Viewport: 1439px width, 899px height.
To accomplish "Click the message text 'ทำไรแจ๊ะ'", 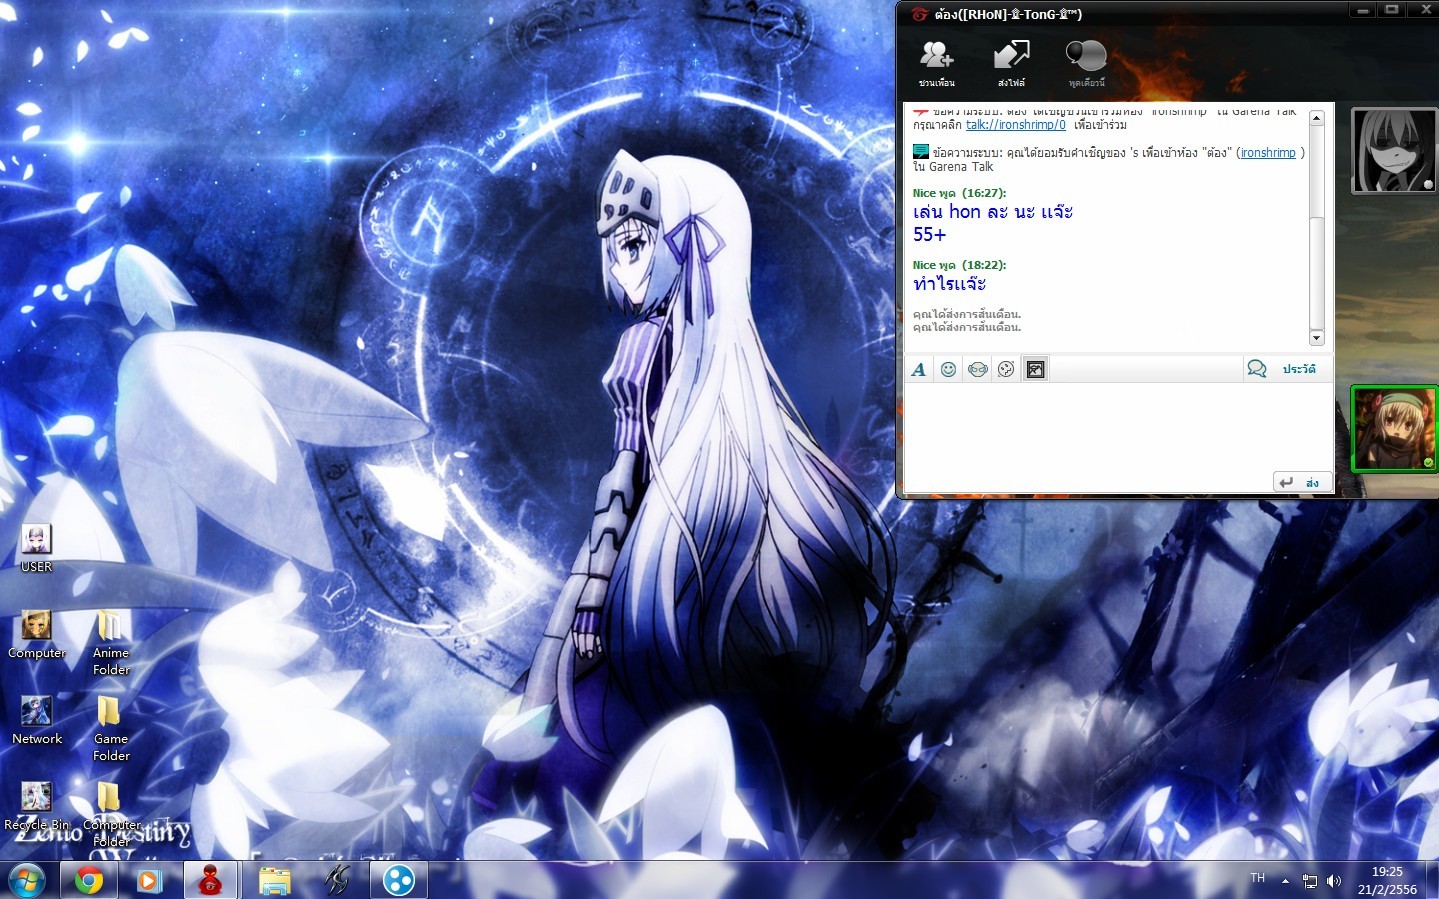I will click(950, 284).
